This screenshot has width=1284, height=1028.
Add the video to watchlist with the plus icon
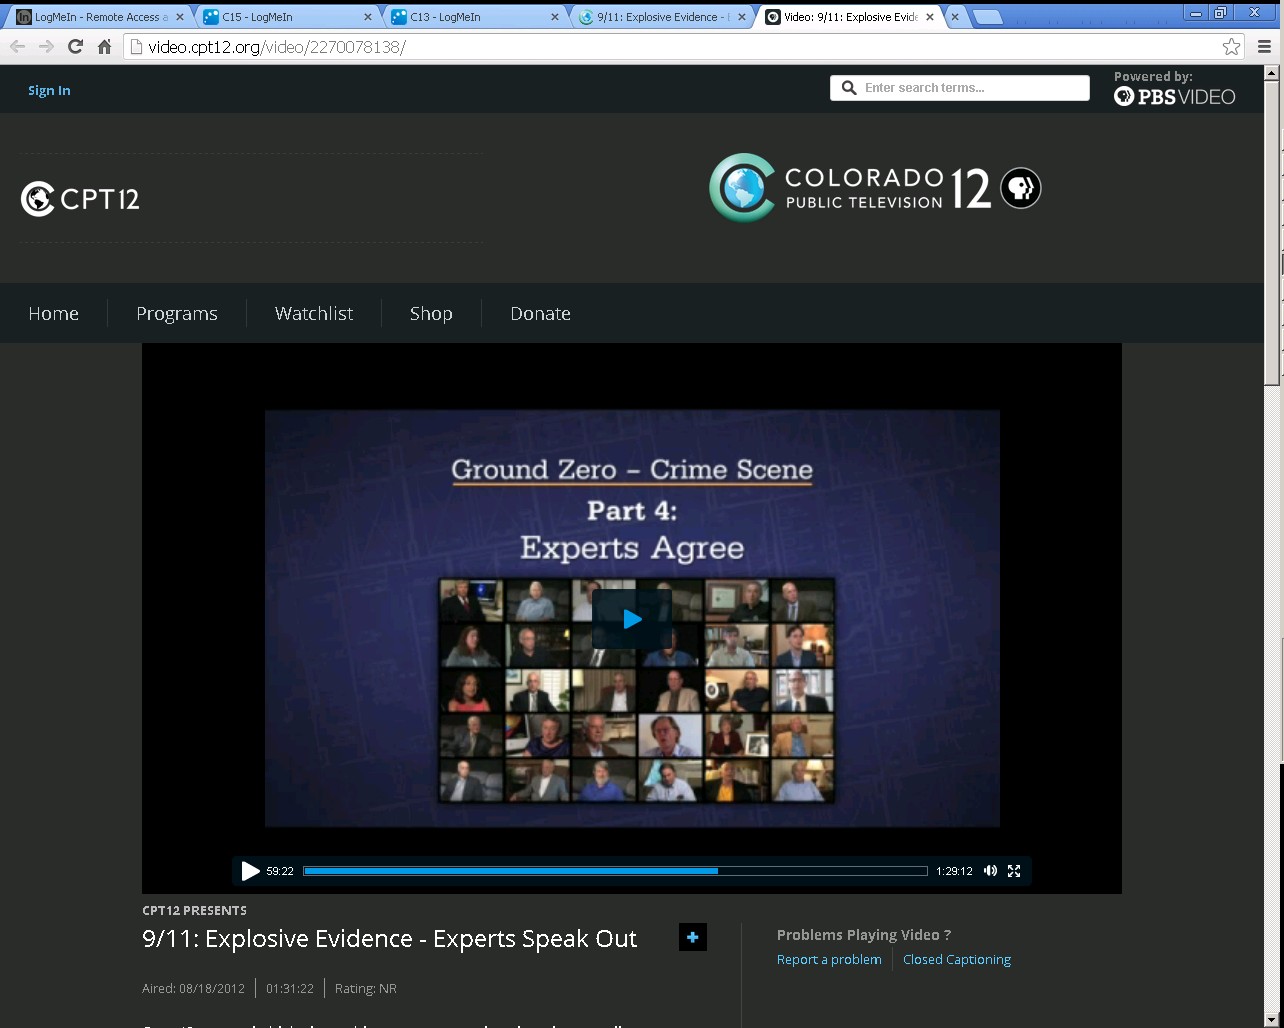(692, 937)
